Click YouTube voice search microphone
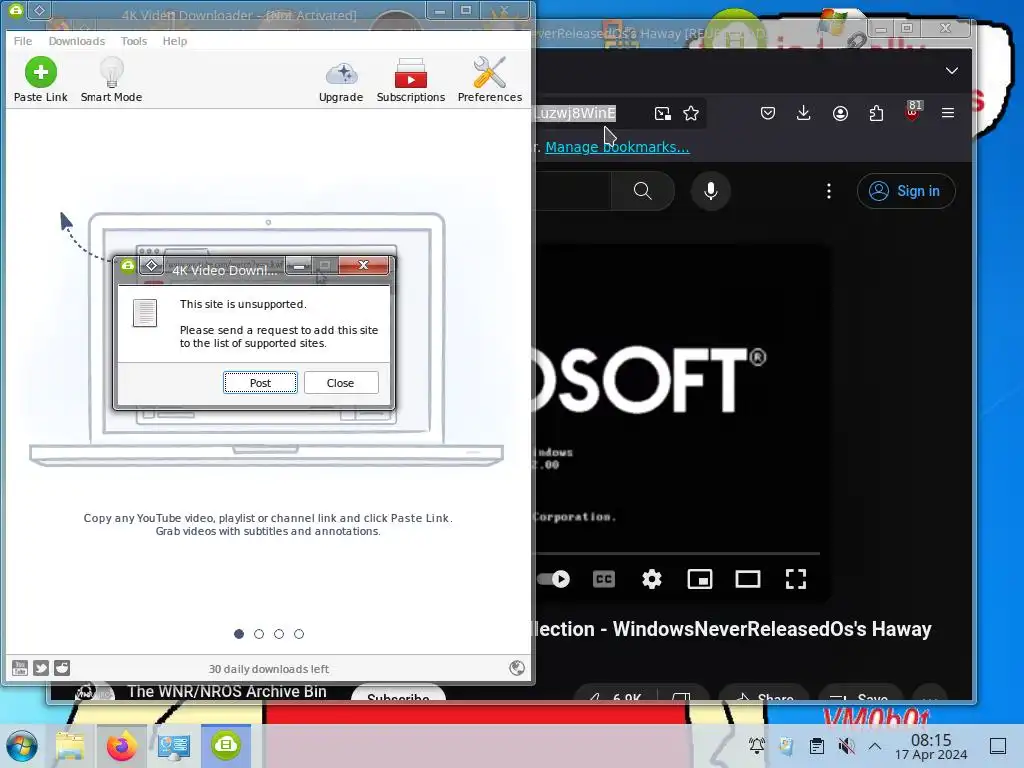Viewport: 1024px width, 768px height. tap(711, 191)
